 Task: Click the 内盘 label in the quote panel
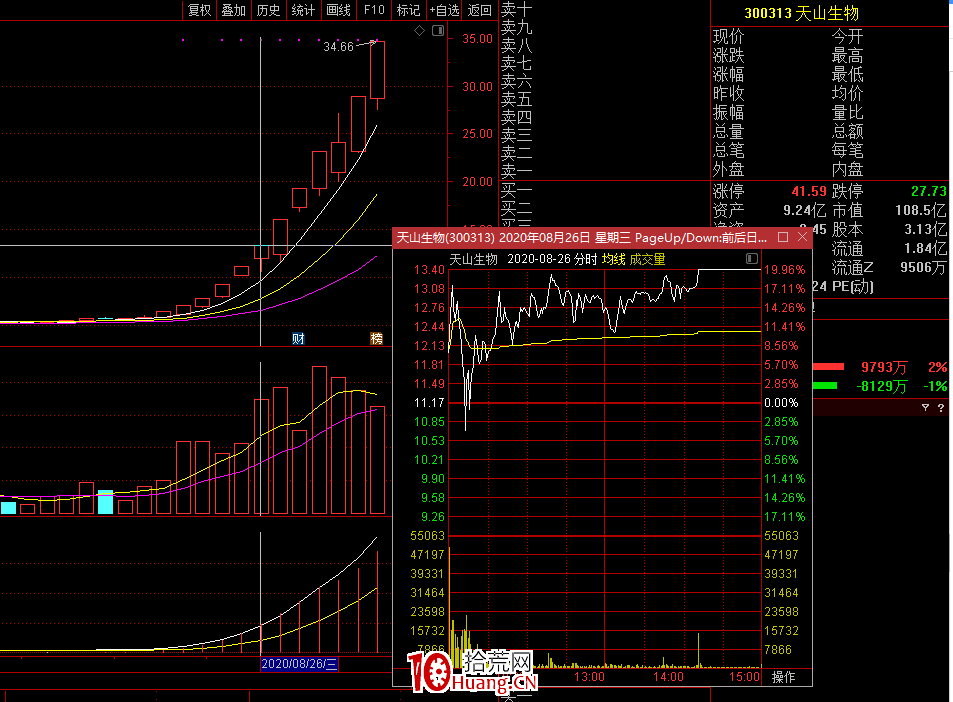point(847,169)
